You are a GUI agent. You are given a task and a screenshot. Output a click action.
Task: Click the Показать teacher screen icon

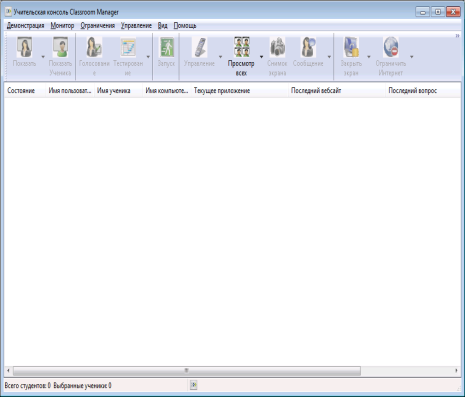[25, 48]
